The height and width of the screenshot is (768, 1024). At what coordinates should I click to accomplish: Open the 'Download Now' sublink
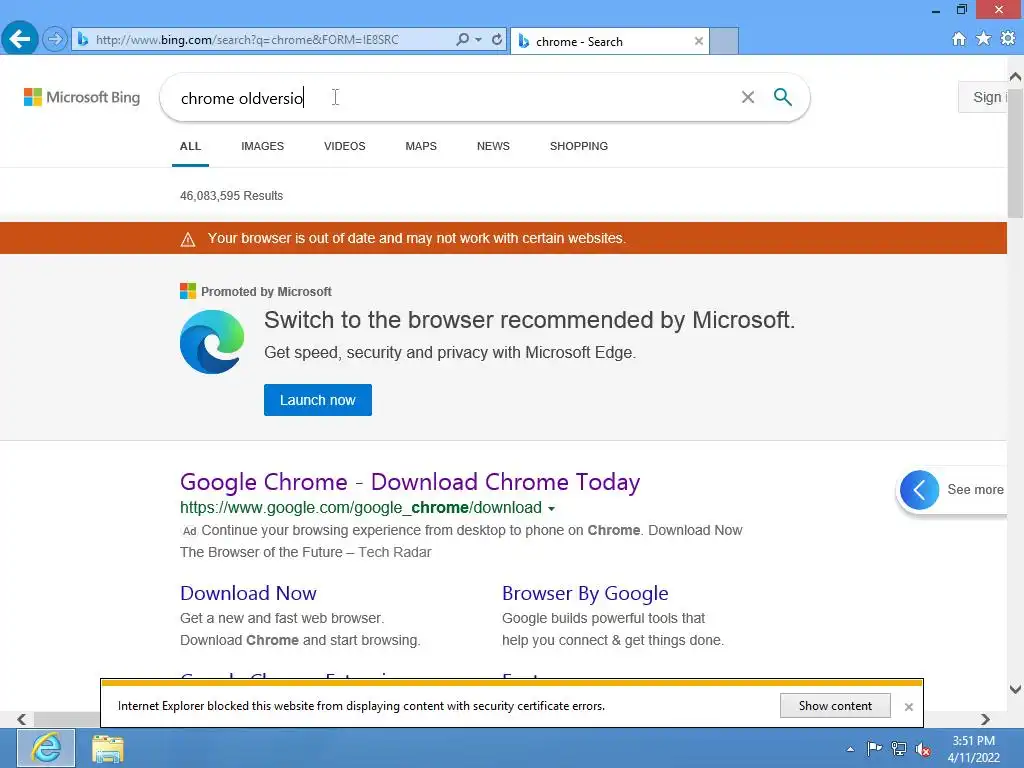(x=248, y=593)
